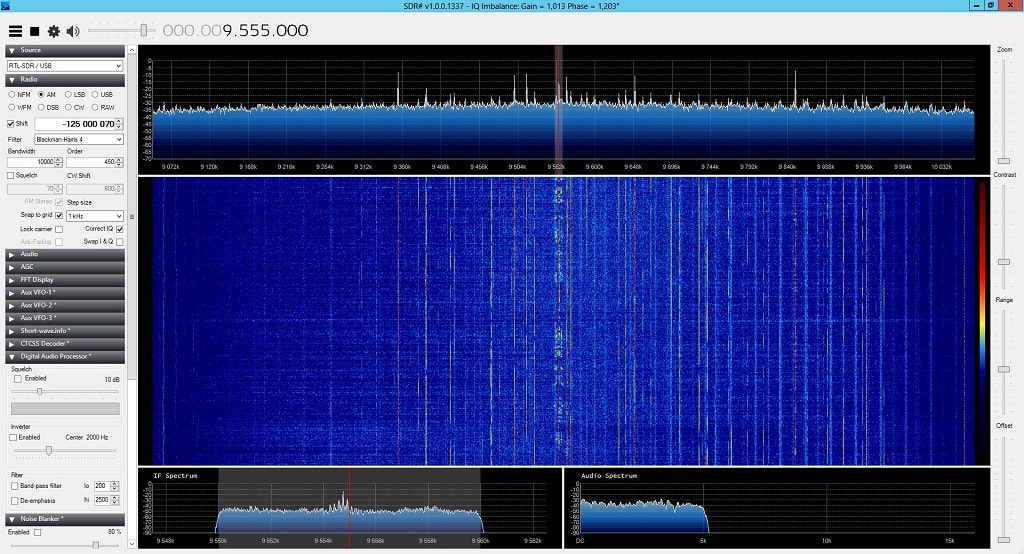The width and height of the screenshot is (1024, 554).
Task: Click the filter lo value field 200
Action: [101, 486]
